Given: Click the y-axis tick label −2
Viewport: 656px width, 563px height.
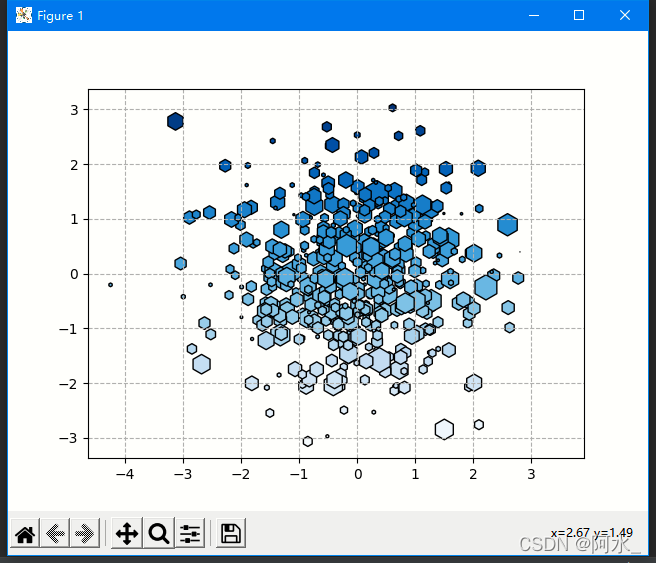Looking at the screenshot, I should (x=69, y=384).
